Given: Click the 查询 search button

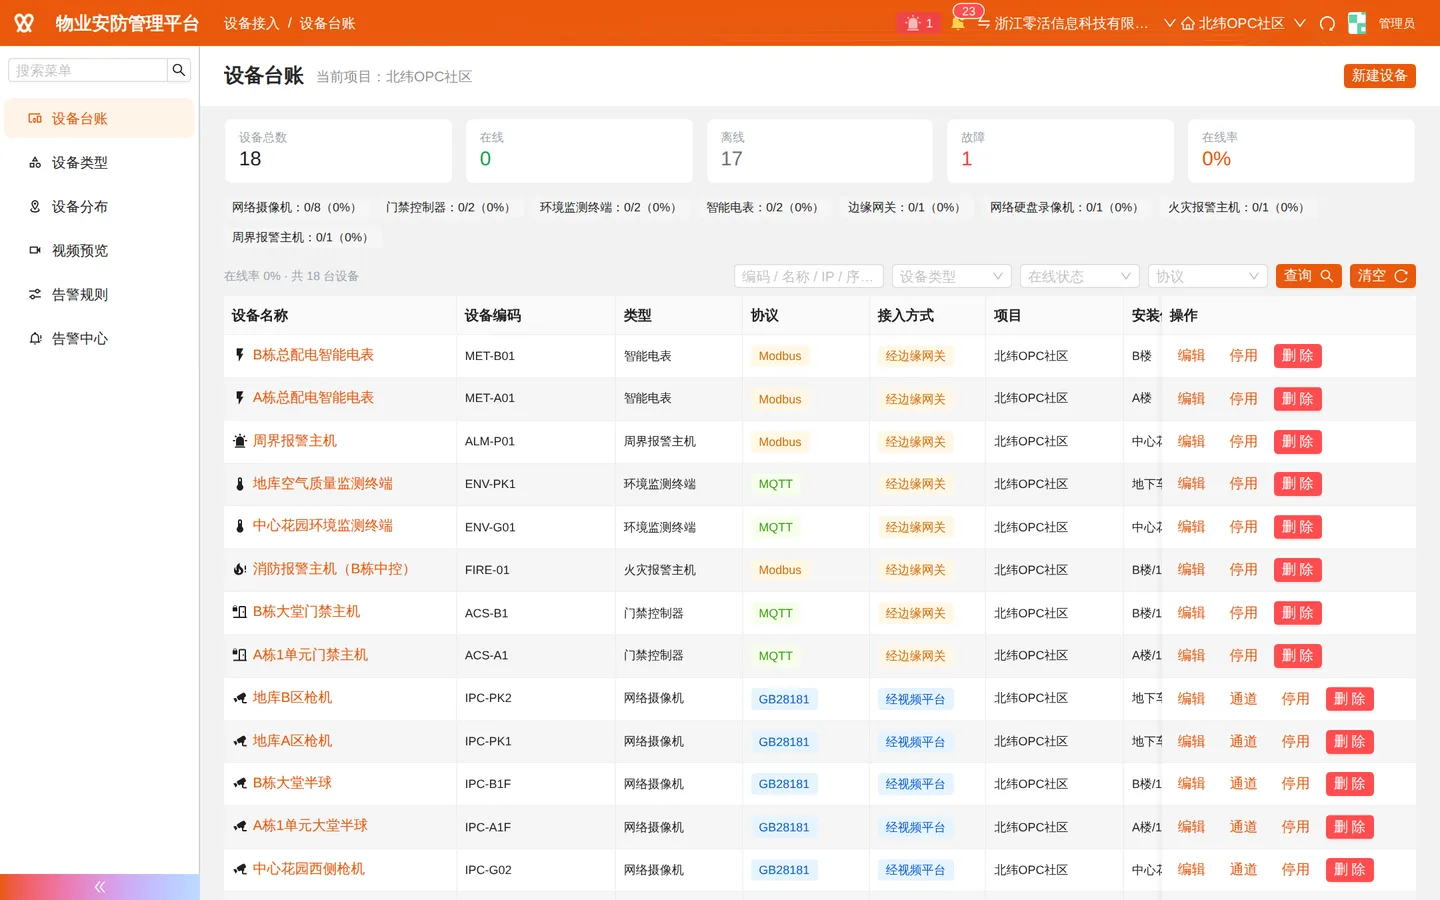Looking at the screenshot, I should (x=1308, y=276).
